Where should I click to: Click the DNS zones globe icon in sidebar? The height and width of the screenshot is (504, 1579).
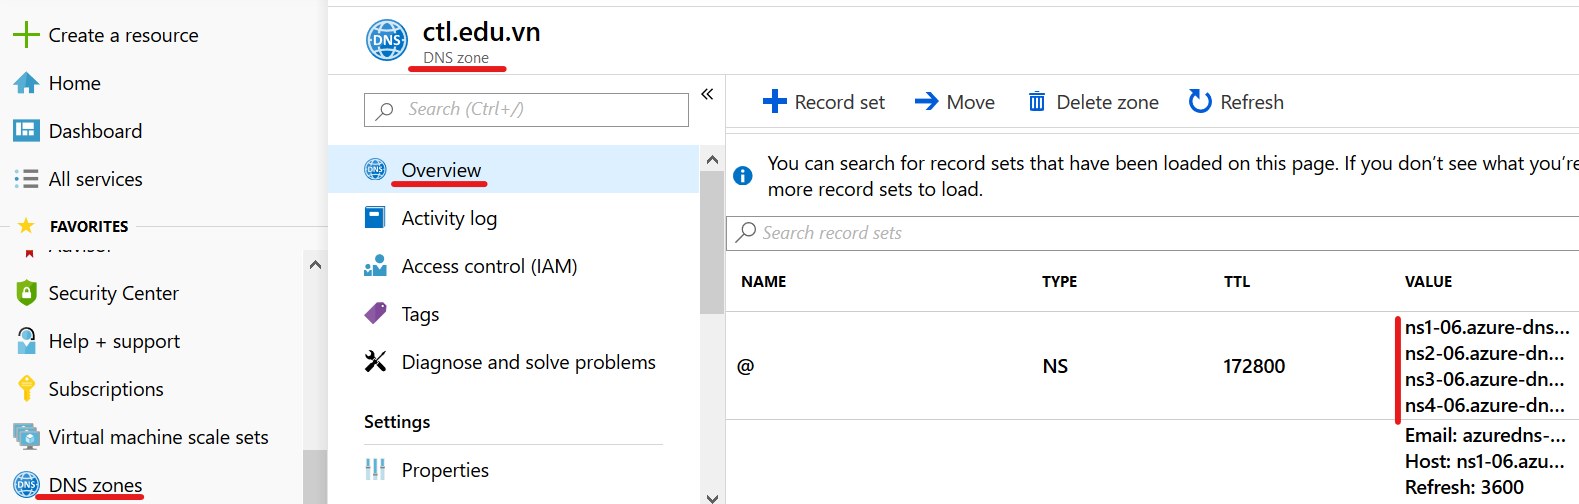point(27,485)
